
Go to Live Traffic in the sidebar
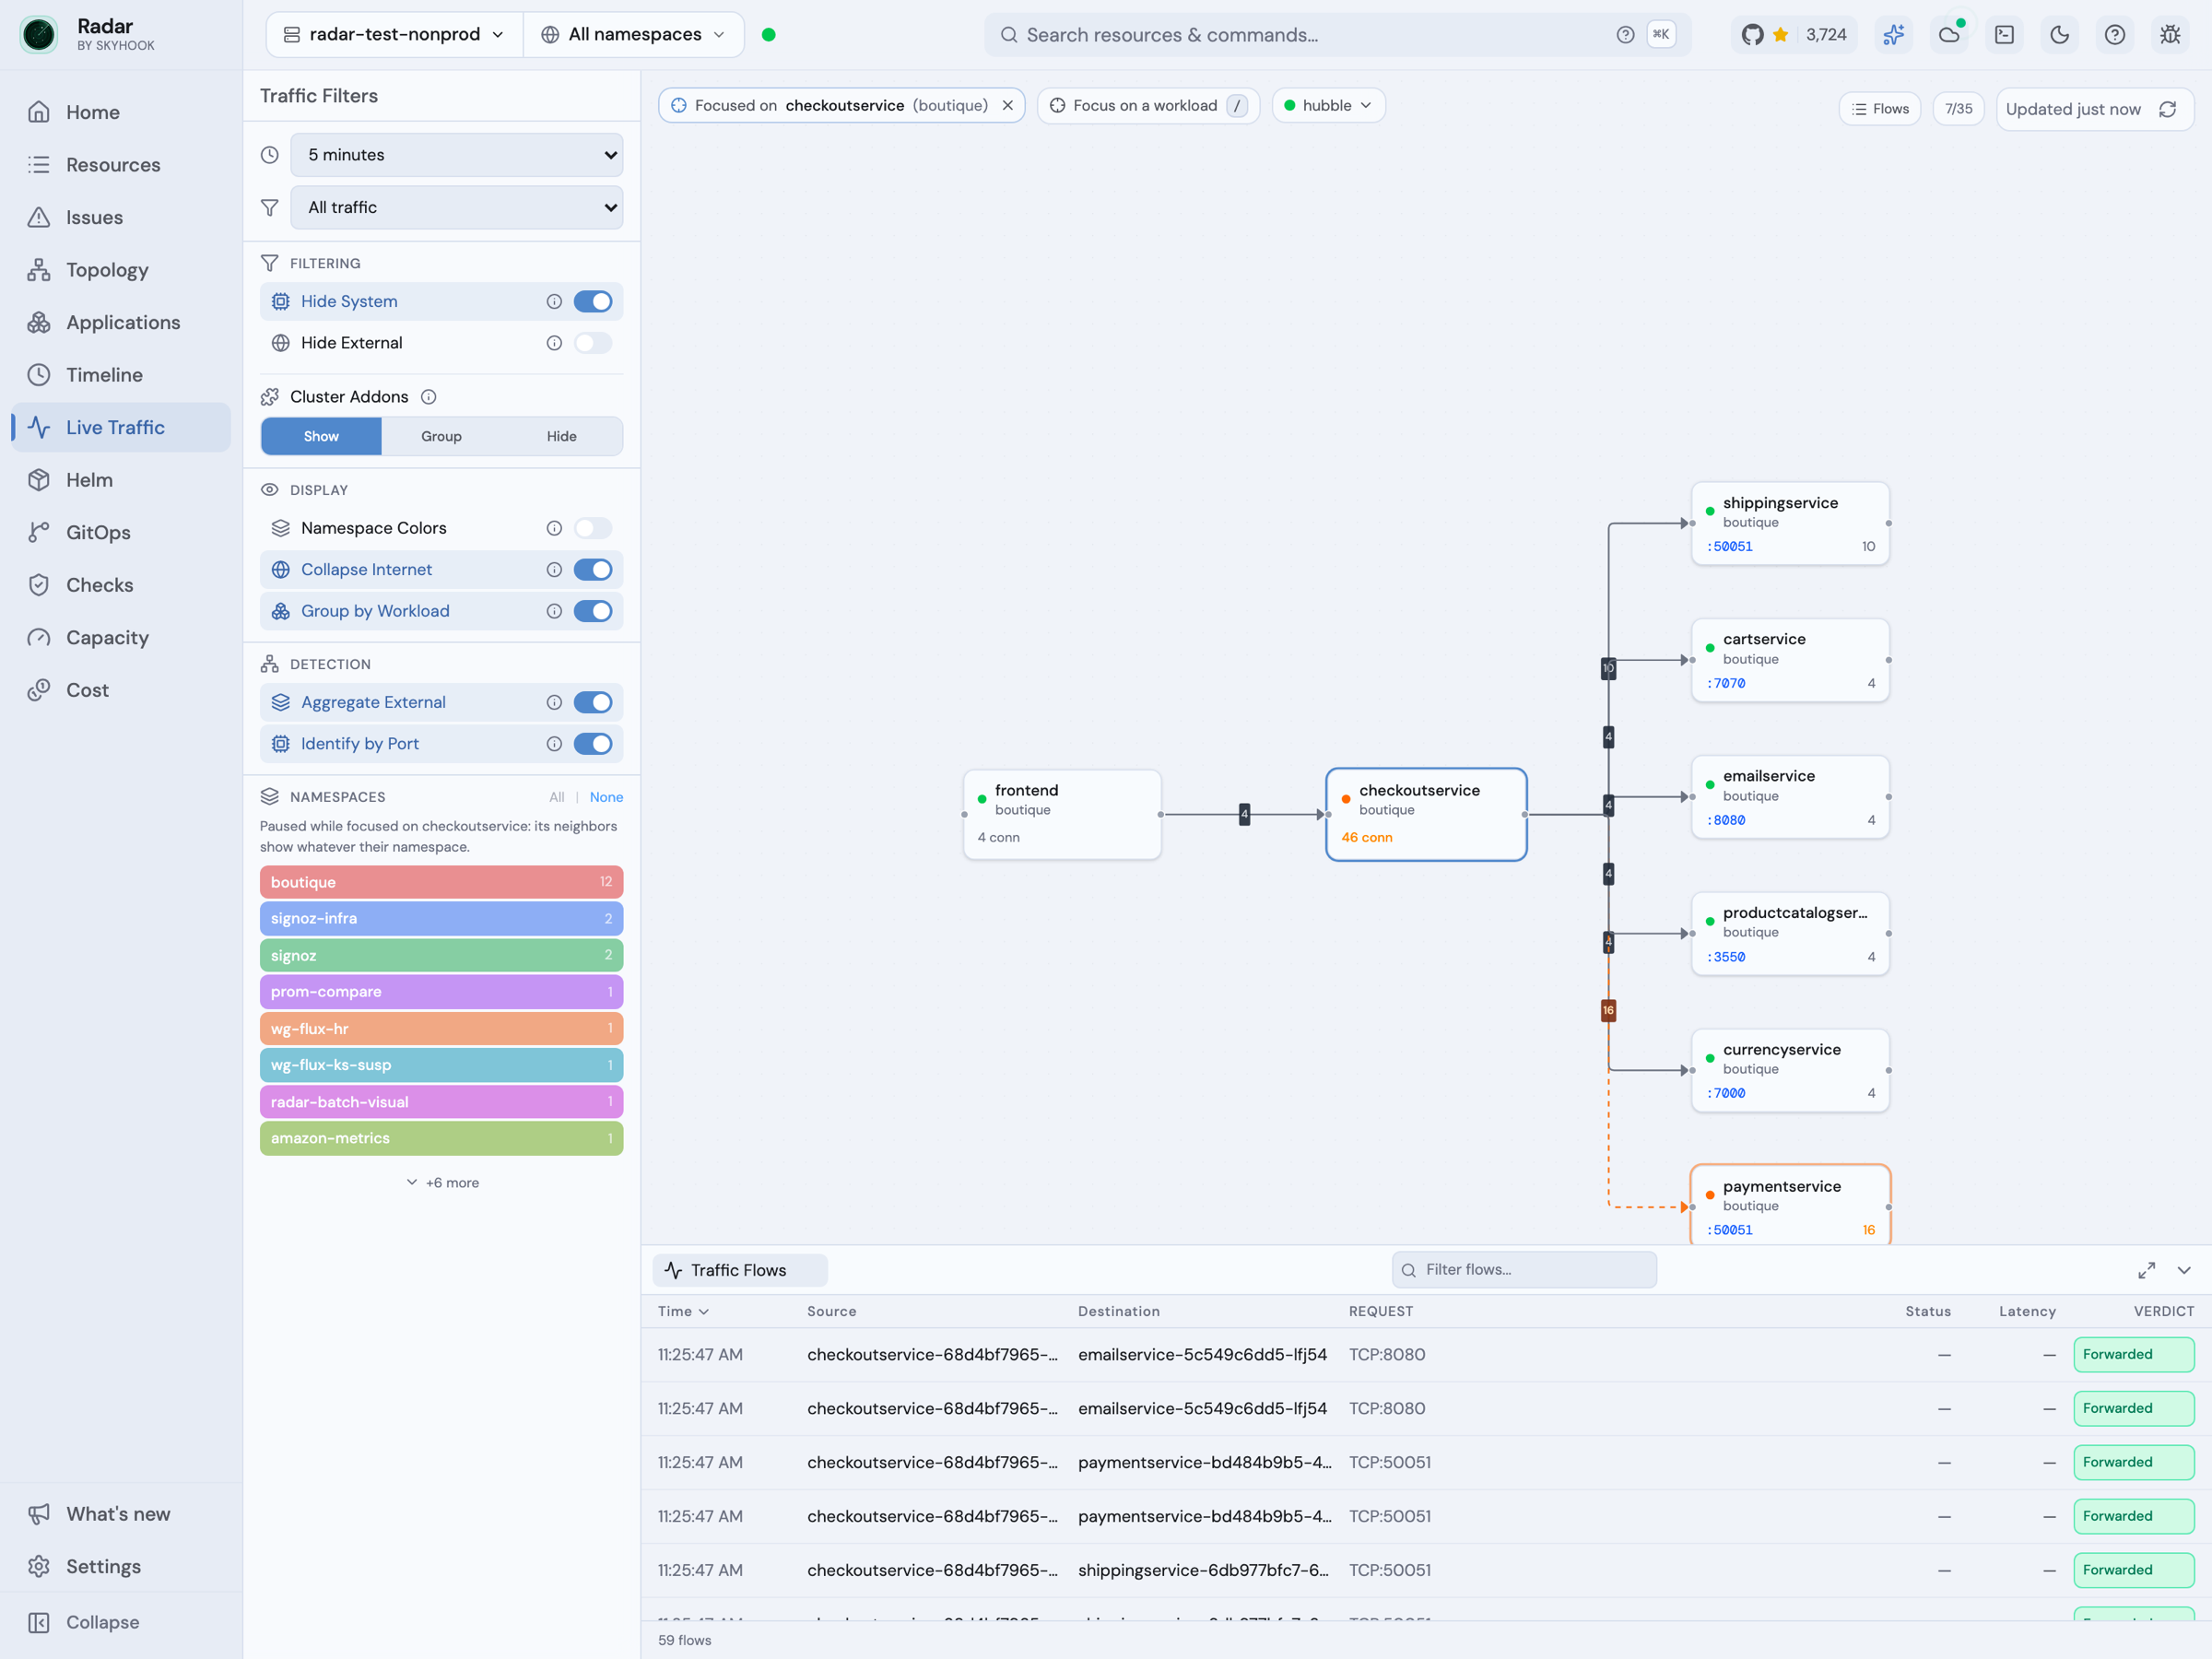[x=121, y=427]
